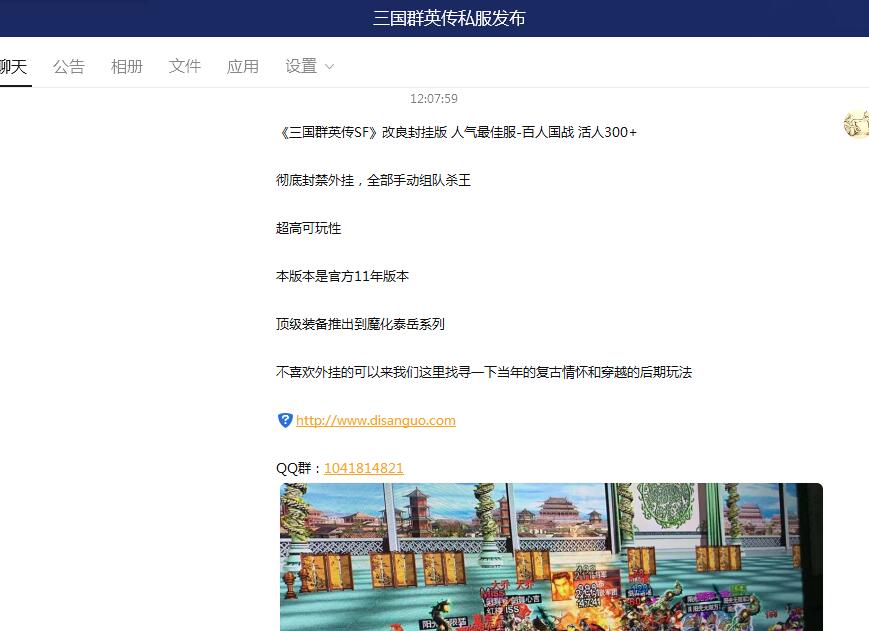This screenshot has width=869, height=631.
Task: Open the 相册 tab
Action: click(127, 66)
